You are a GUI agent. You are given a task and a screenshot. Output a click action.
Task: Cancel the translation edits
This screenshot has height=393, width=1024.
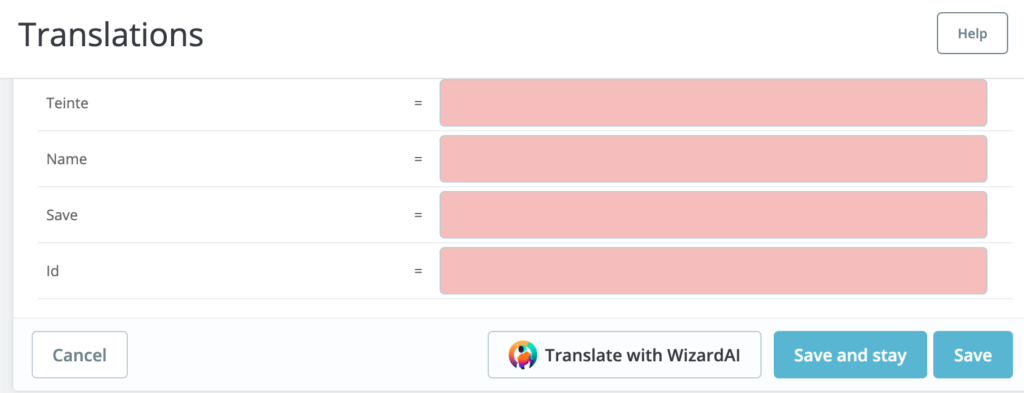80,354
